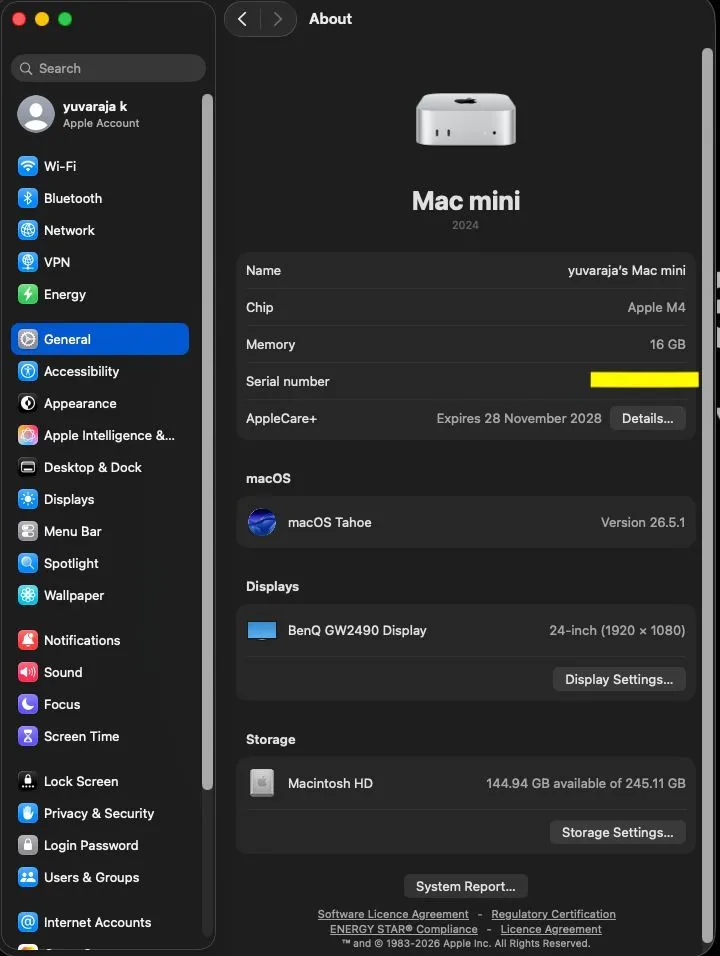Click the Mac mini title heading

pyautogui.click(x=466, y=201)
